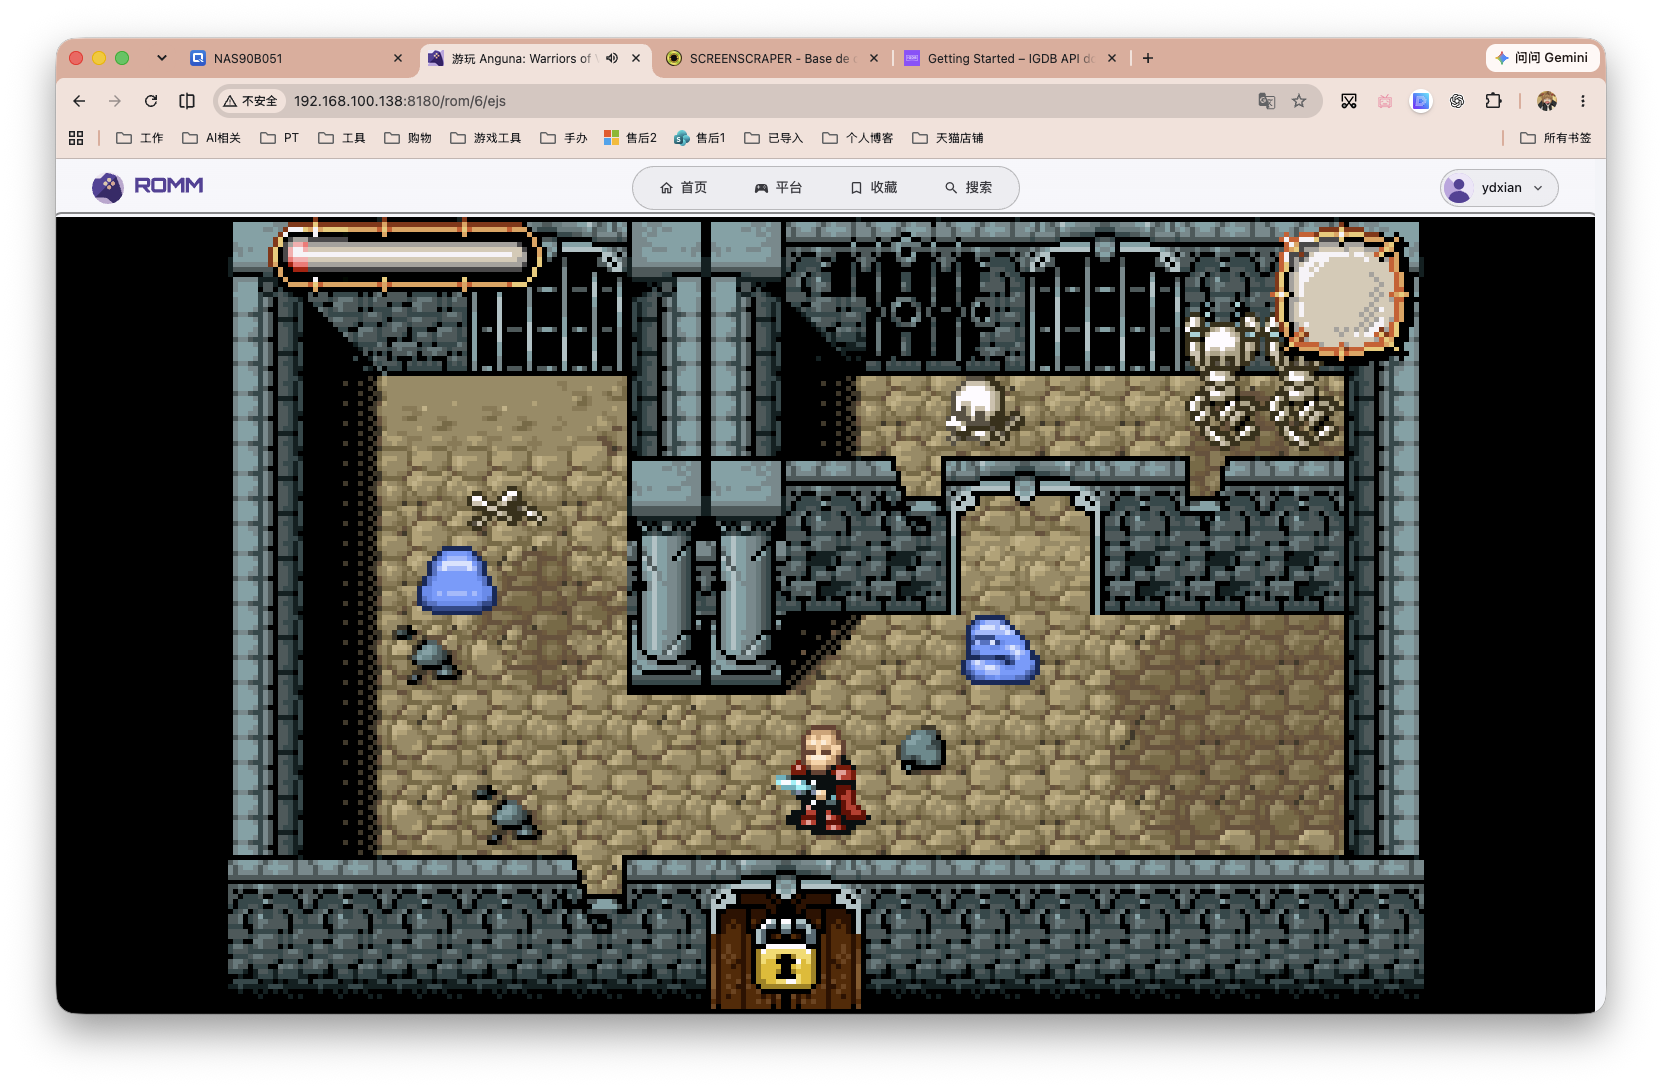
Task: Switch to the Getting Started IGDB tab
Action: pos(1010,58)
